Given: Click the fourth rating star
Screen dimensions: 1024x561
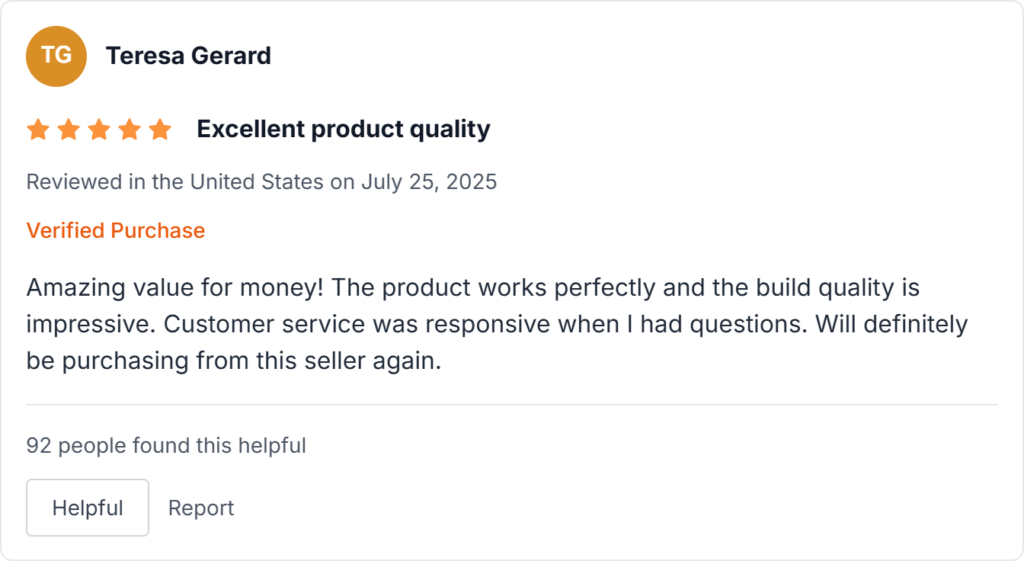Looking at the screenshot, I should pyautogui.click(x=129, y=129).
